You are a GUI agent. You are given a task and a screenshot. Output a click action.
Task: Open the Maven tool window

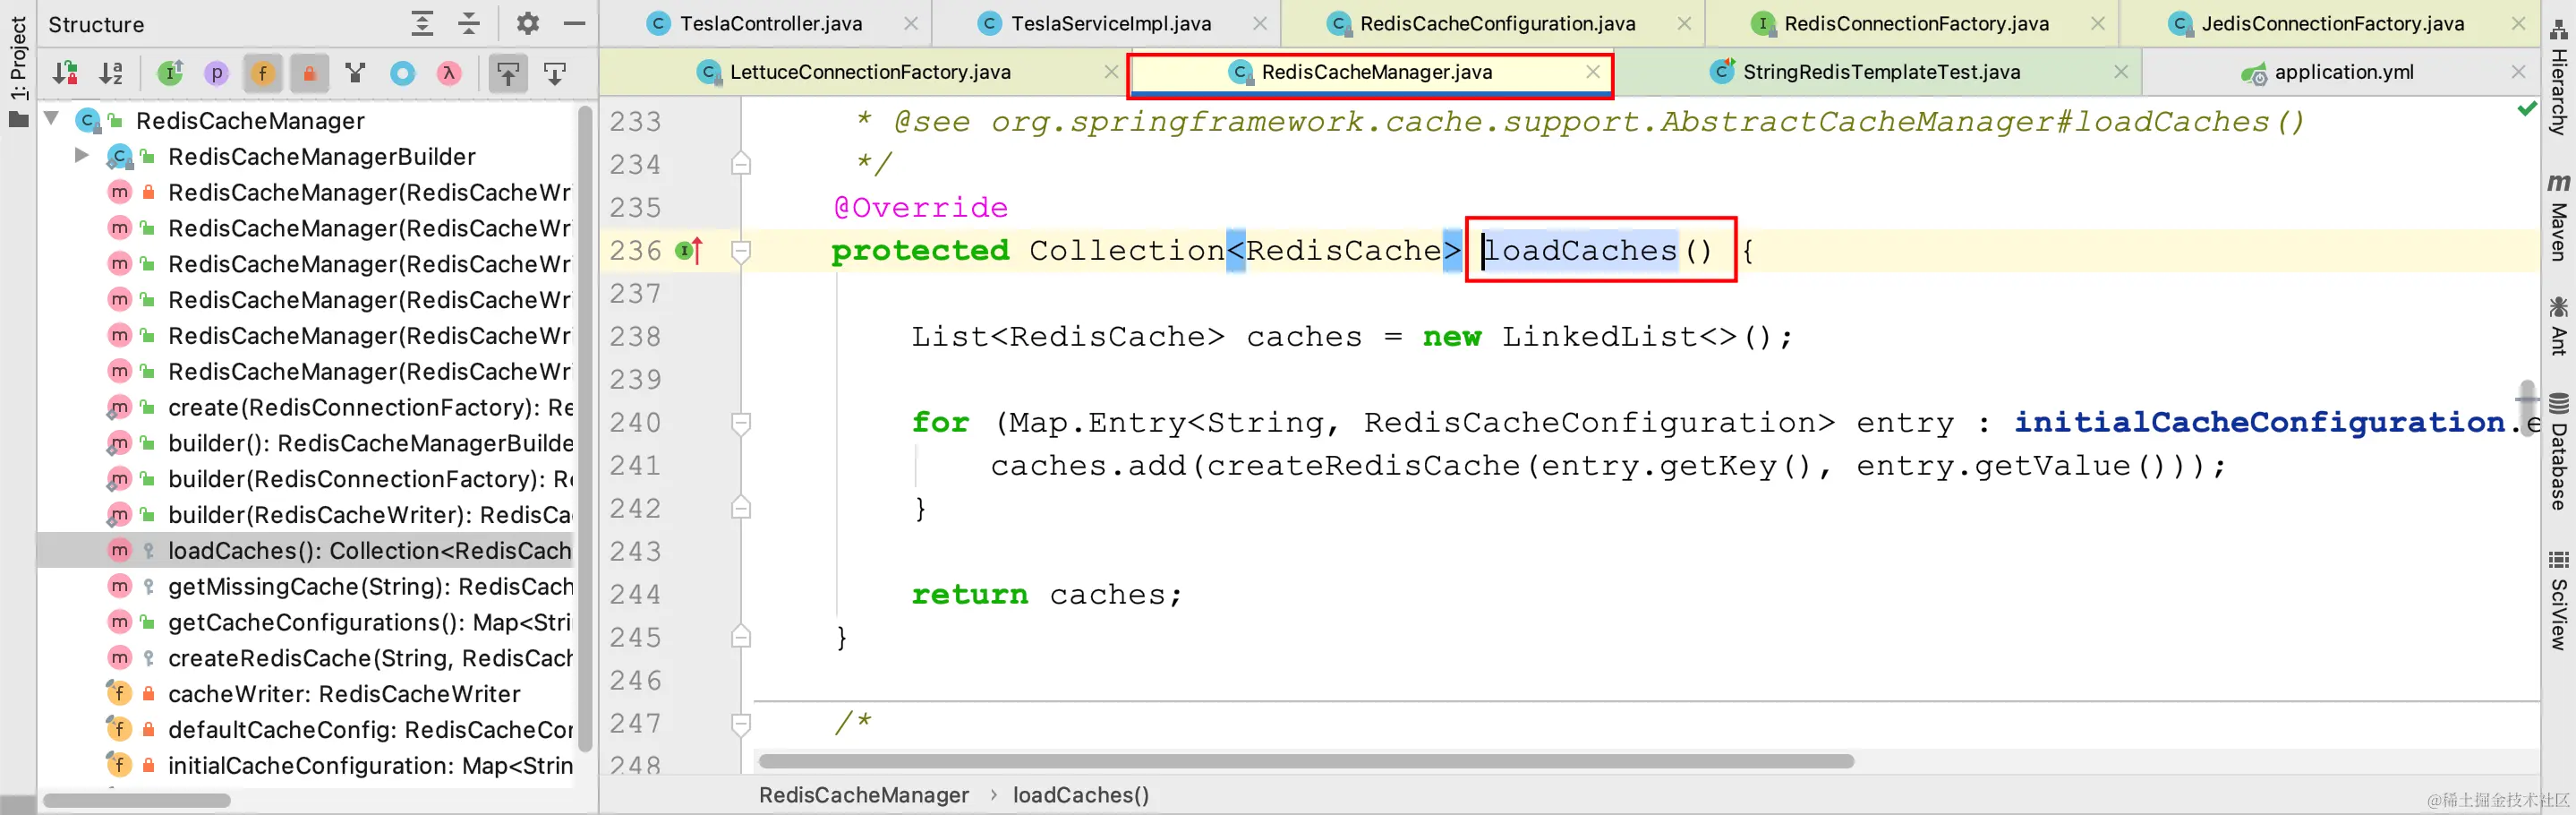pos(2559,216)
